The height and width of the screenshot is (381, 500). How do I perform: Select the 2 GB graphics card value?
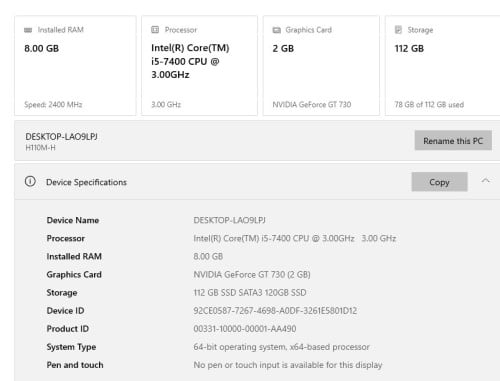click(283, 49)
